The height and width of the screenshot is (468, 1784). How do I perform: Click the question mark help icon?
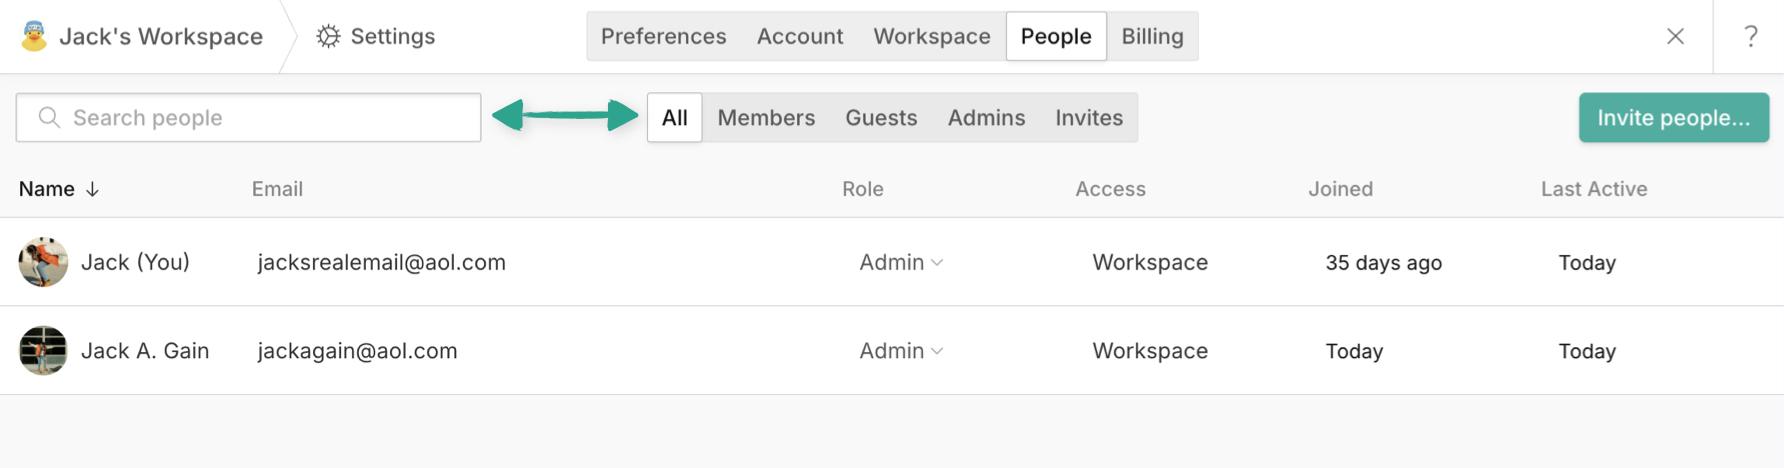(x=1750, y=37)
